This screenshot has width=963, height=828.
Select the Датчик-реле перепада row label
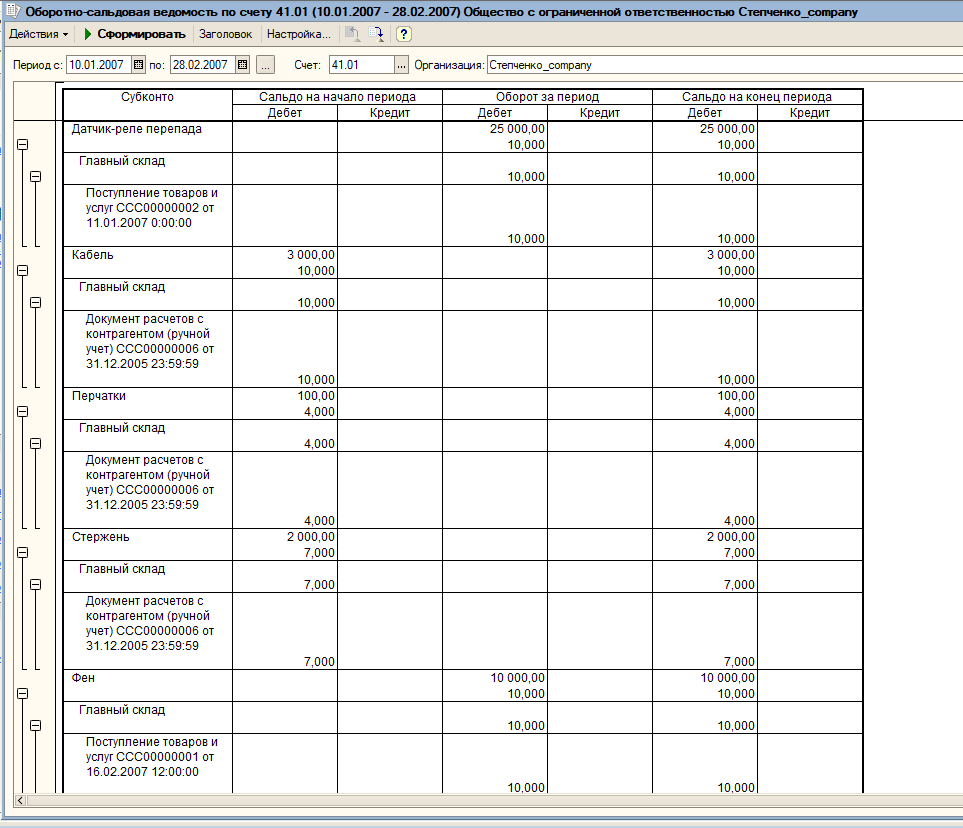pyautogui.click(x=136, y=129)
